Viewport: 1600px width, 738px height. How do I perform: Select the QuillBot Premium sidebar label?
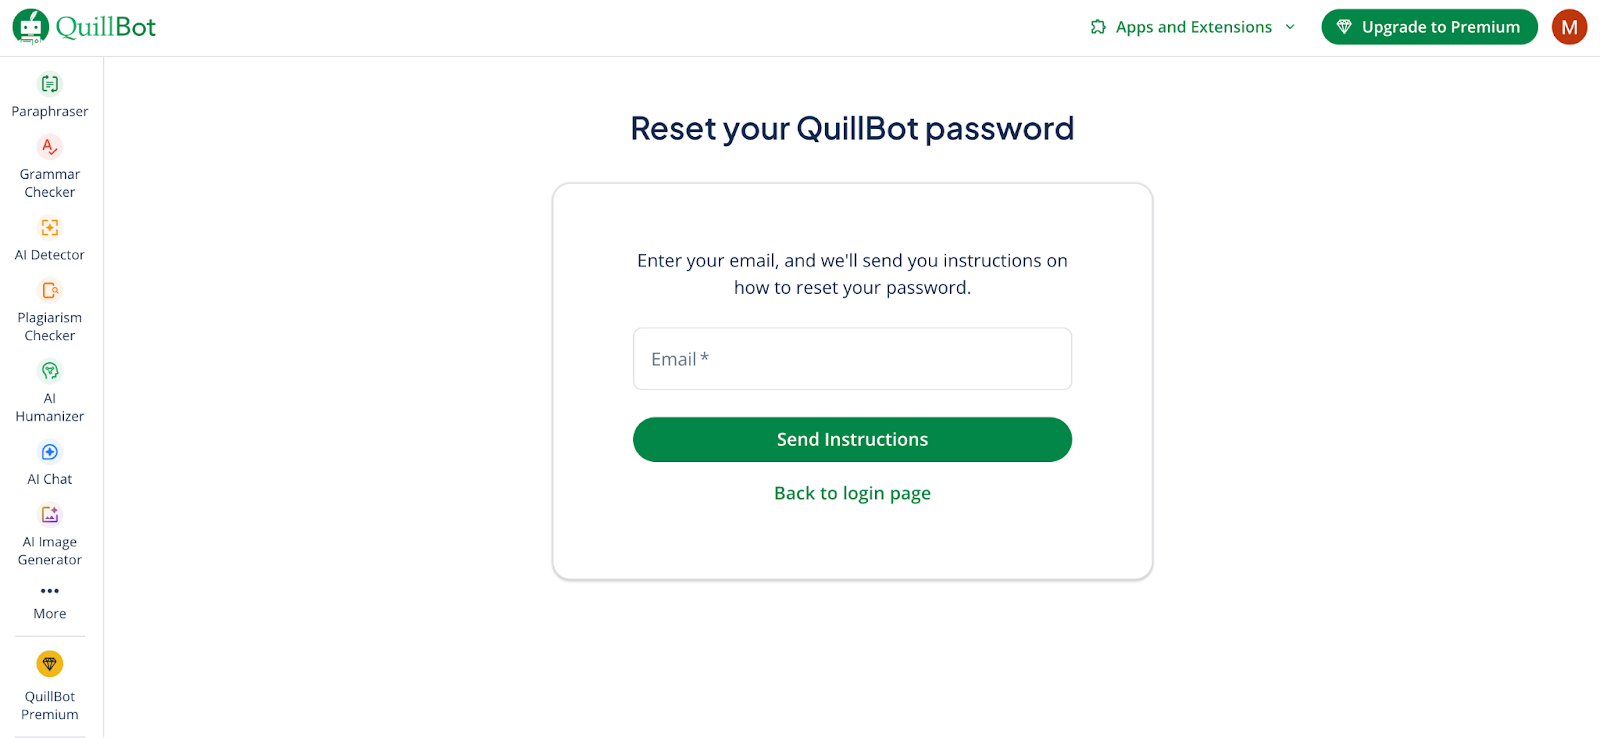50,705
